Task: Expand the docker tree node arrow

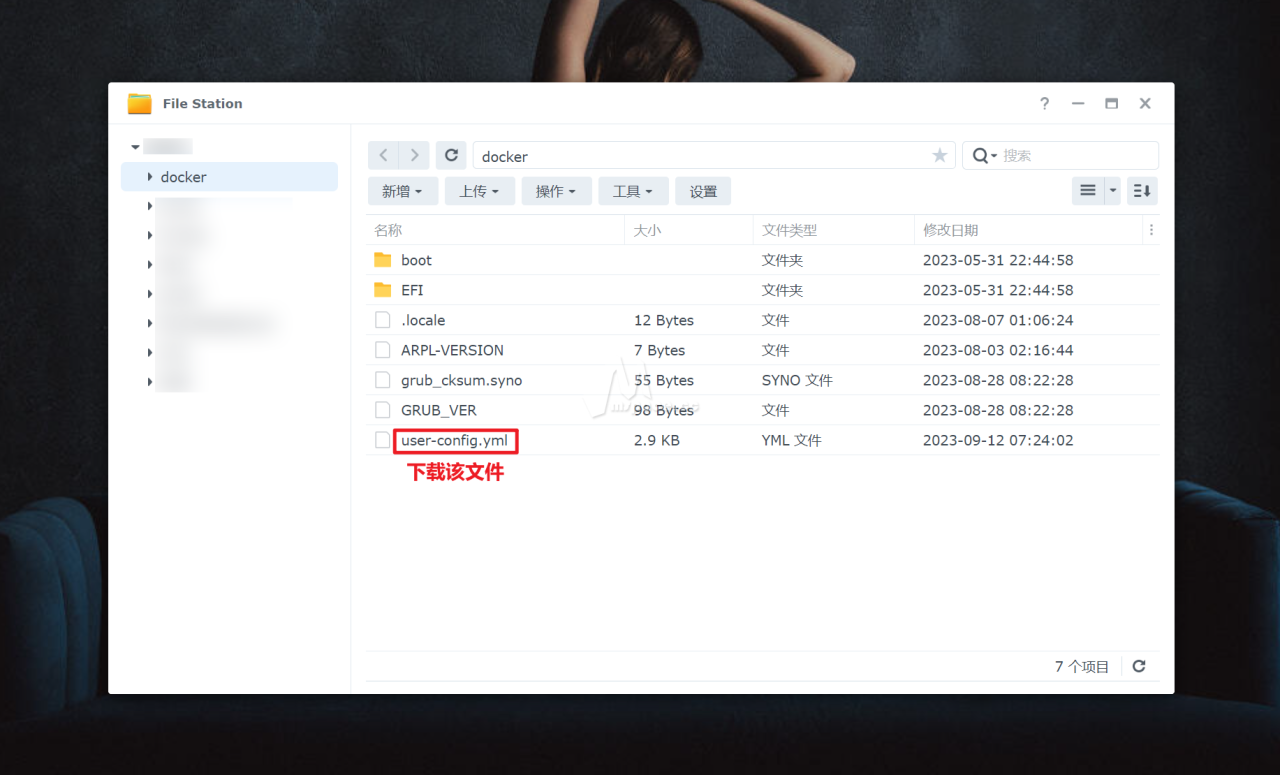Action: click(150, 177)
